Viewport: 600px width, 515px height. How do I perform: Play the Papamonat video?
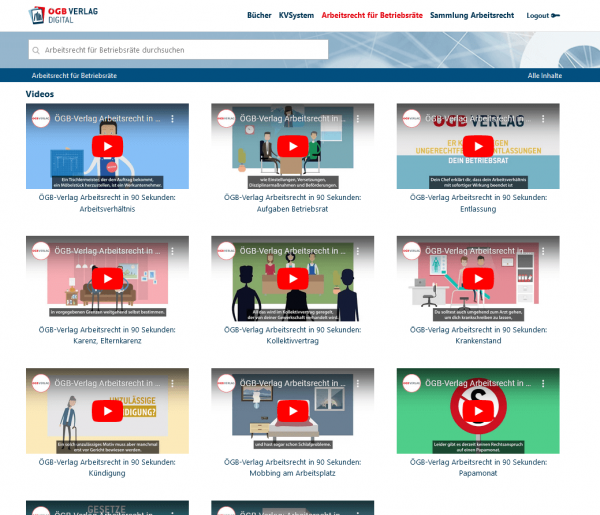(478, 411)
